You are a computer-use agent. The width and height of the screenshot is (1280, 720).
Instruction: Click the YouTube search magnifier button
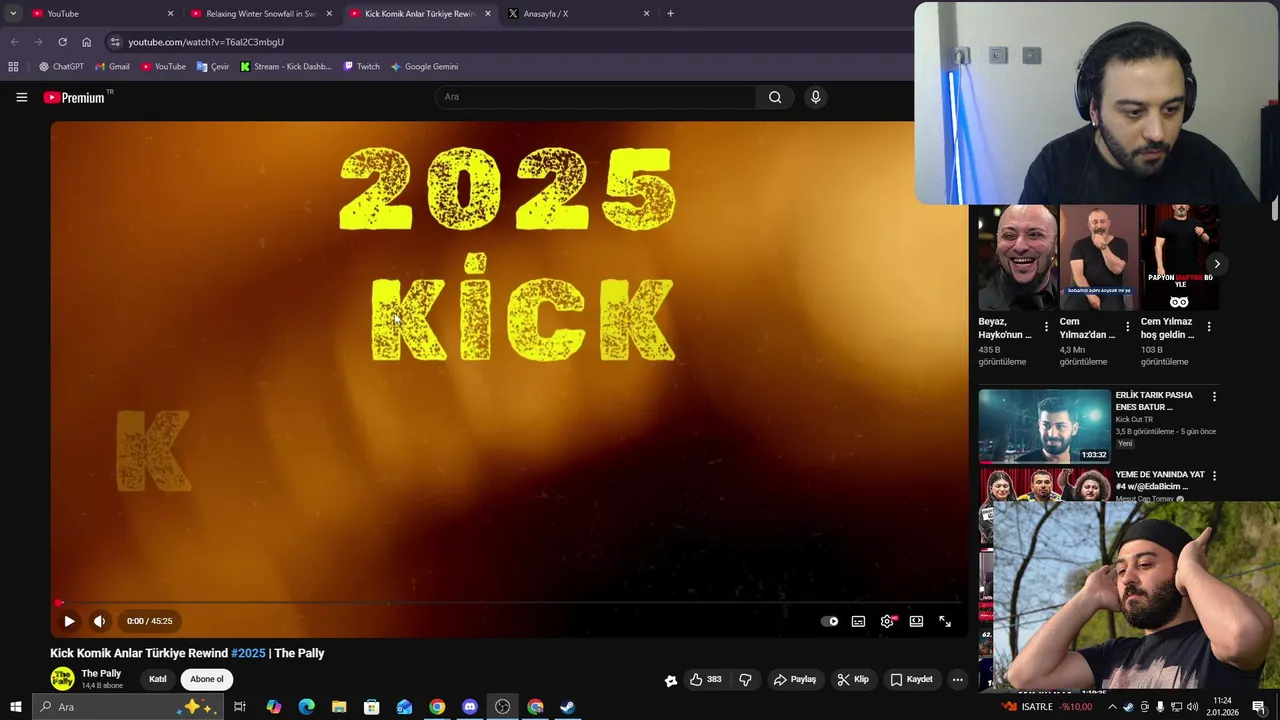pos(775,97)
